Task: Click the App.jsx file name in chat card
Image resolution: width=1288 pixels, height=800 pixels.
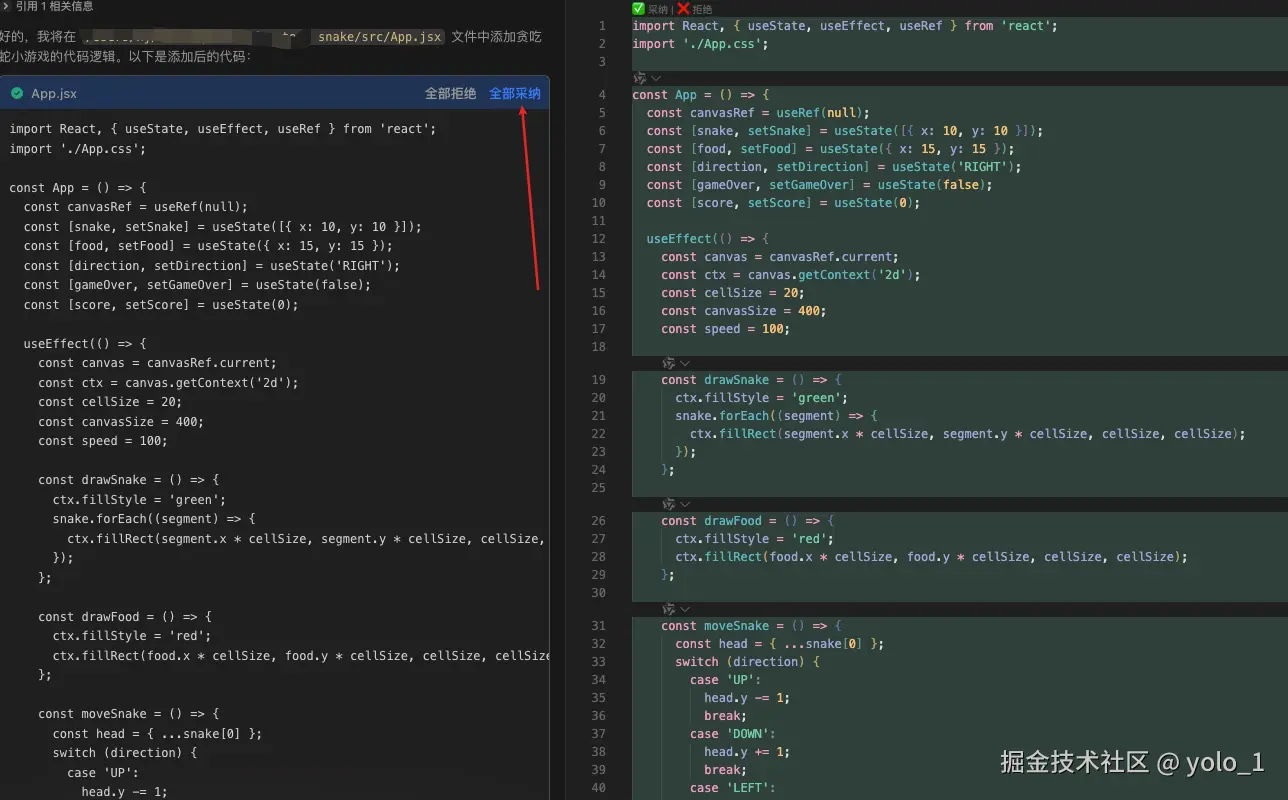Action: [x=54, y=93]
